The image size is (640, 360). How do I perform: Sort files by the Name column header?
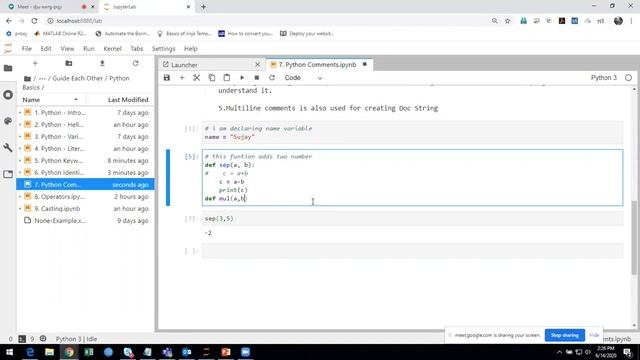(51, 100)
